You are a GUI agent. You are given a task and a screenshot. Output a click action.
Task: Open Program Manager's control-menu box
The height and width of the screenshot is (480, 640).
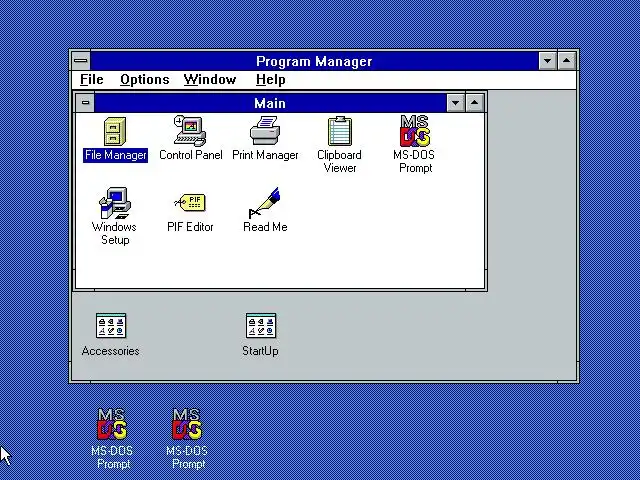tap(81, 61)
